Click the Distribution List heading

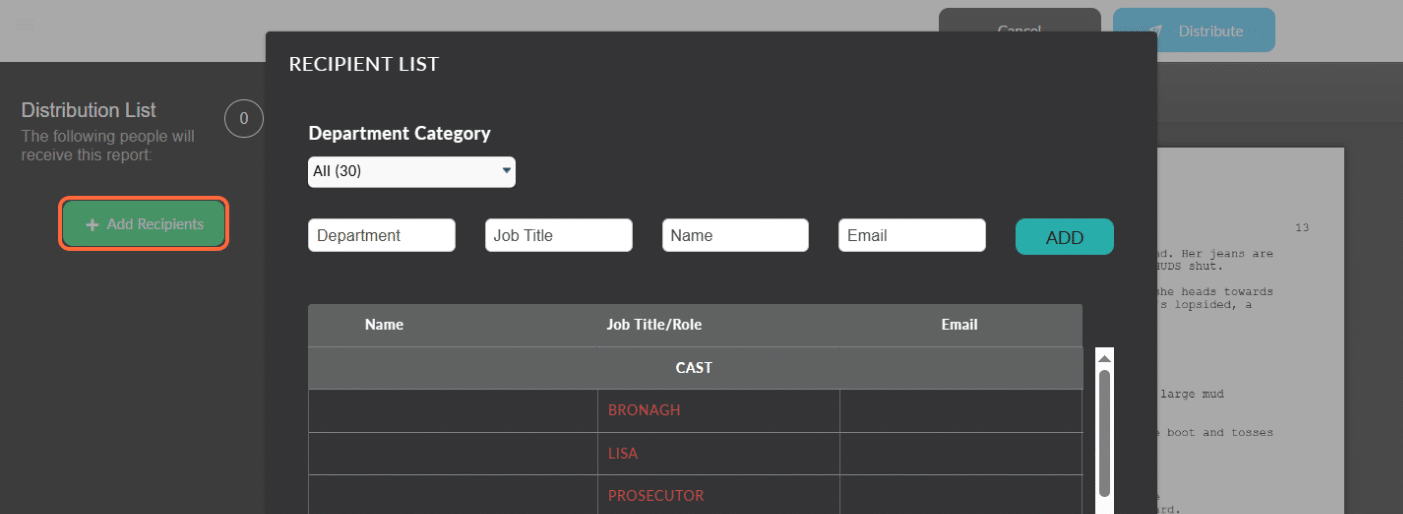tap(89, 110)
